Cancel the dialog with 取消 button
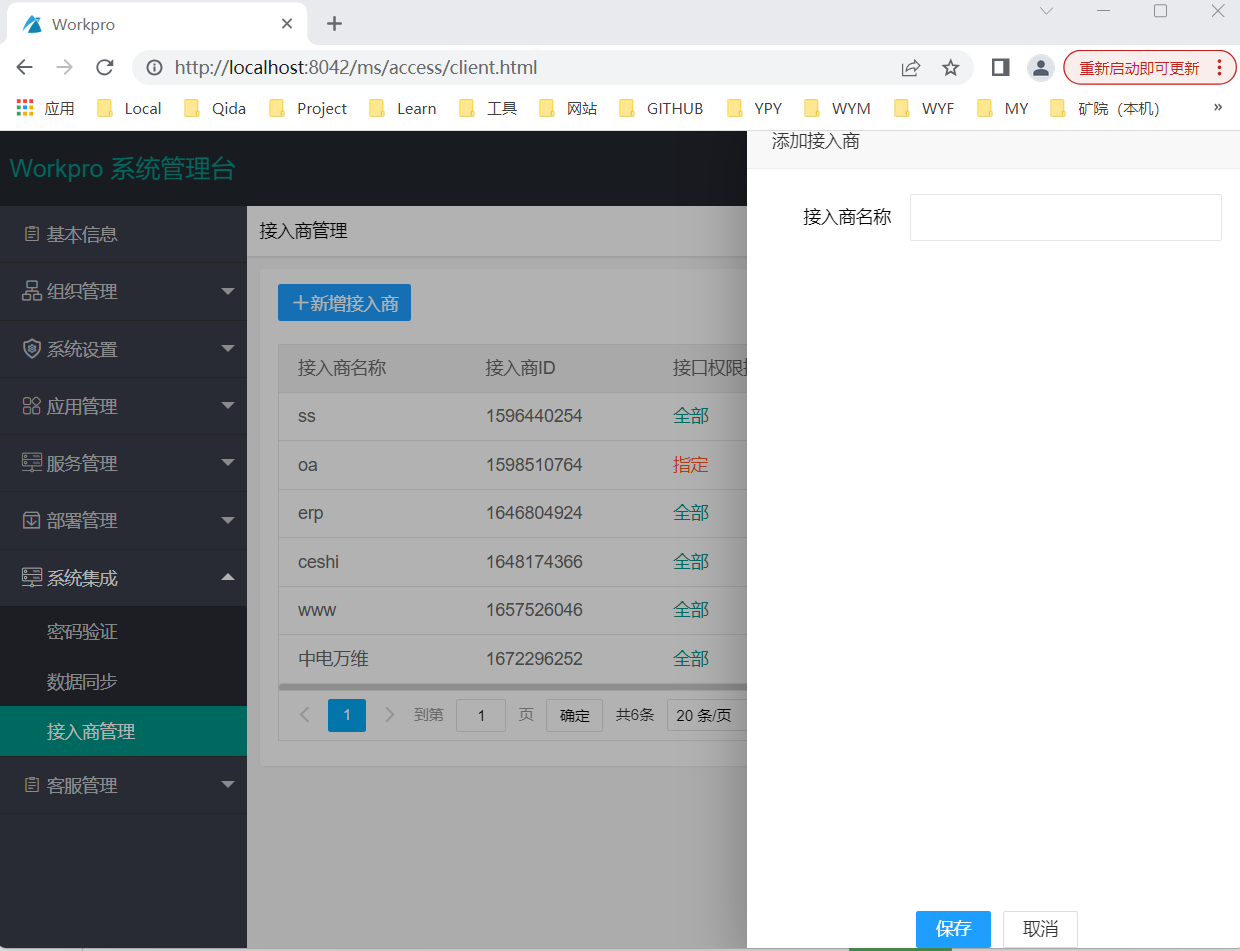 point(1040,929)
